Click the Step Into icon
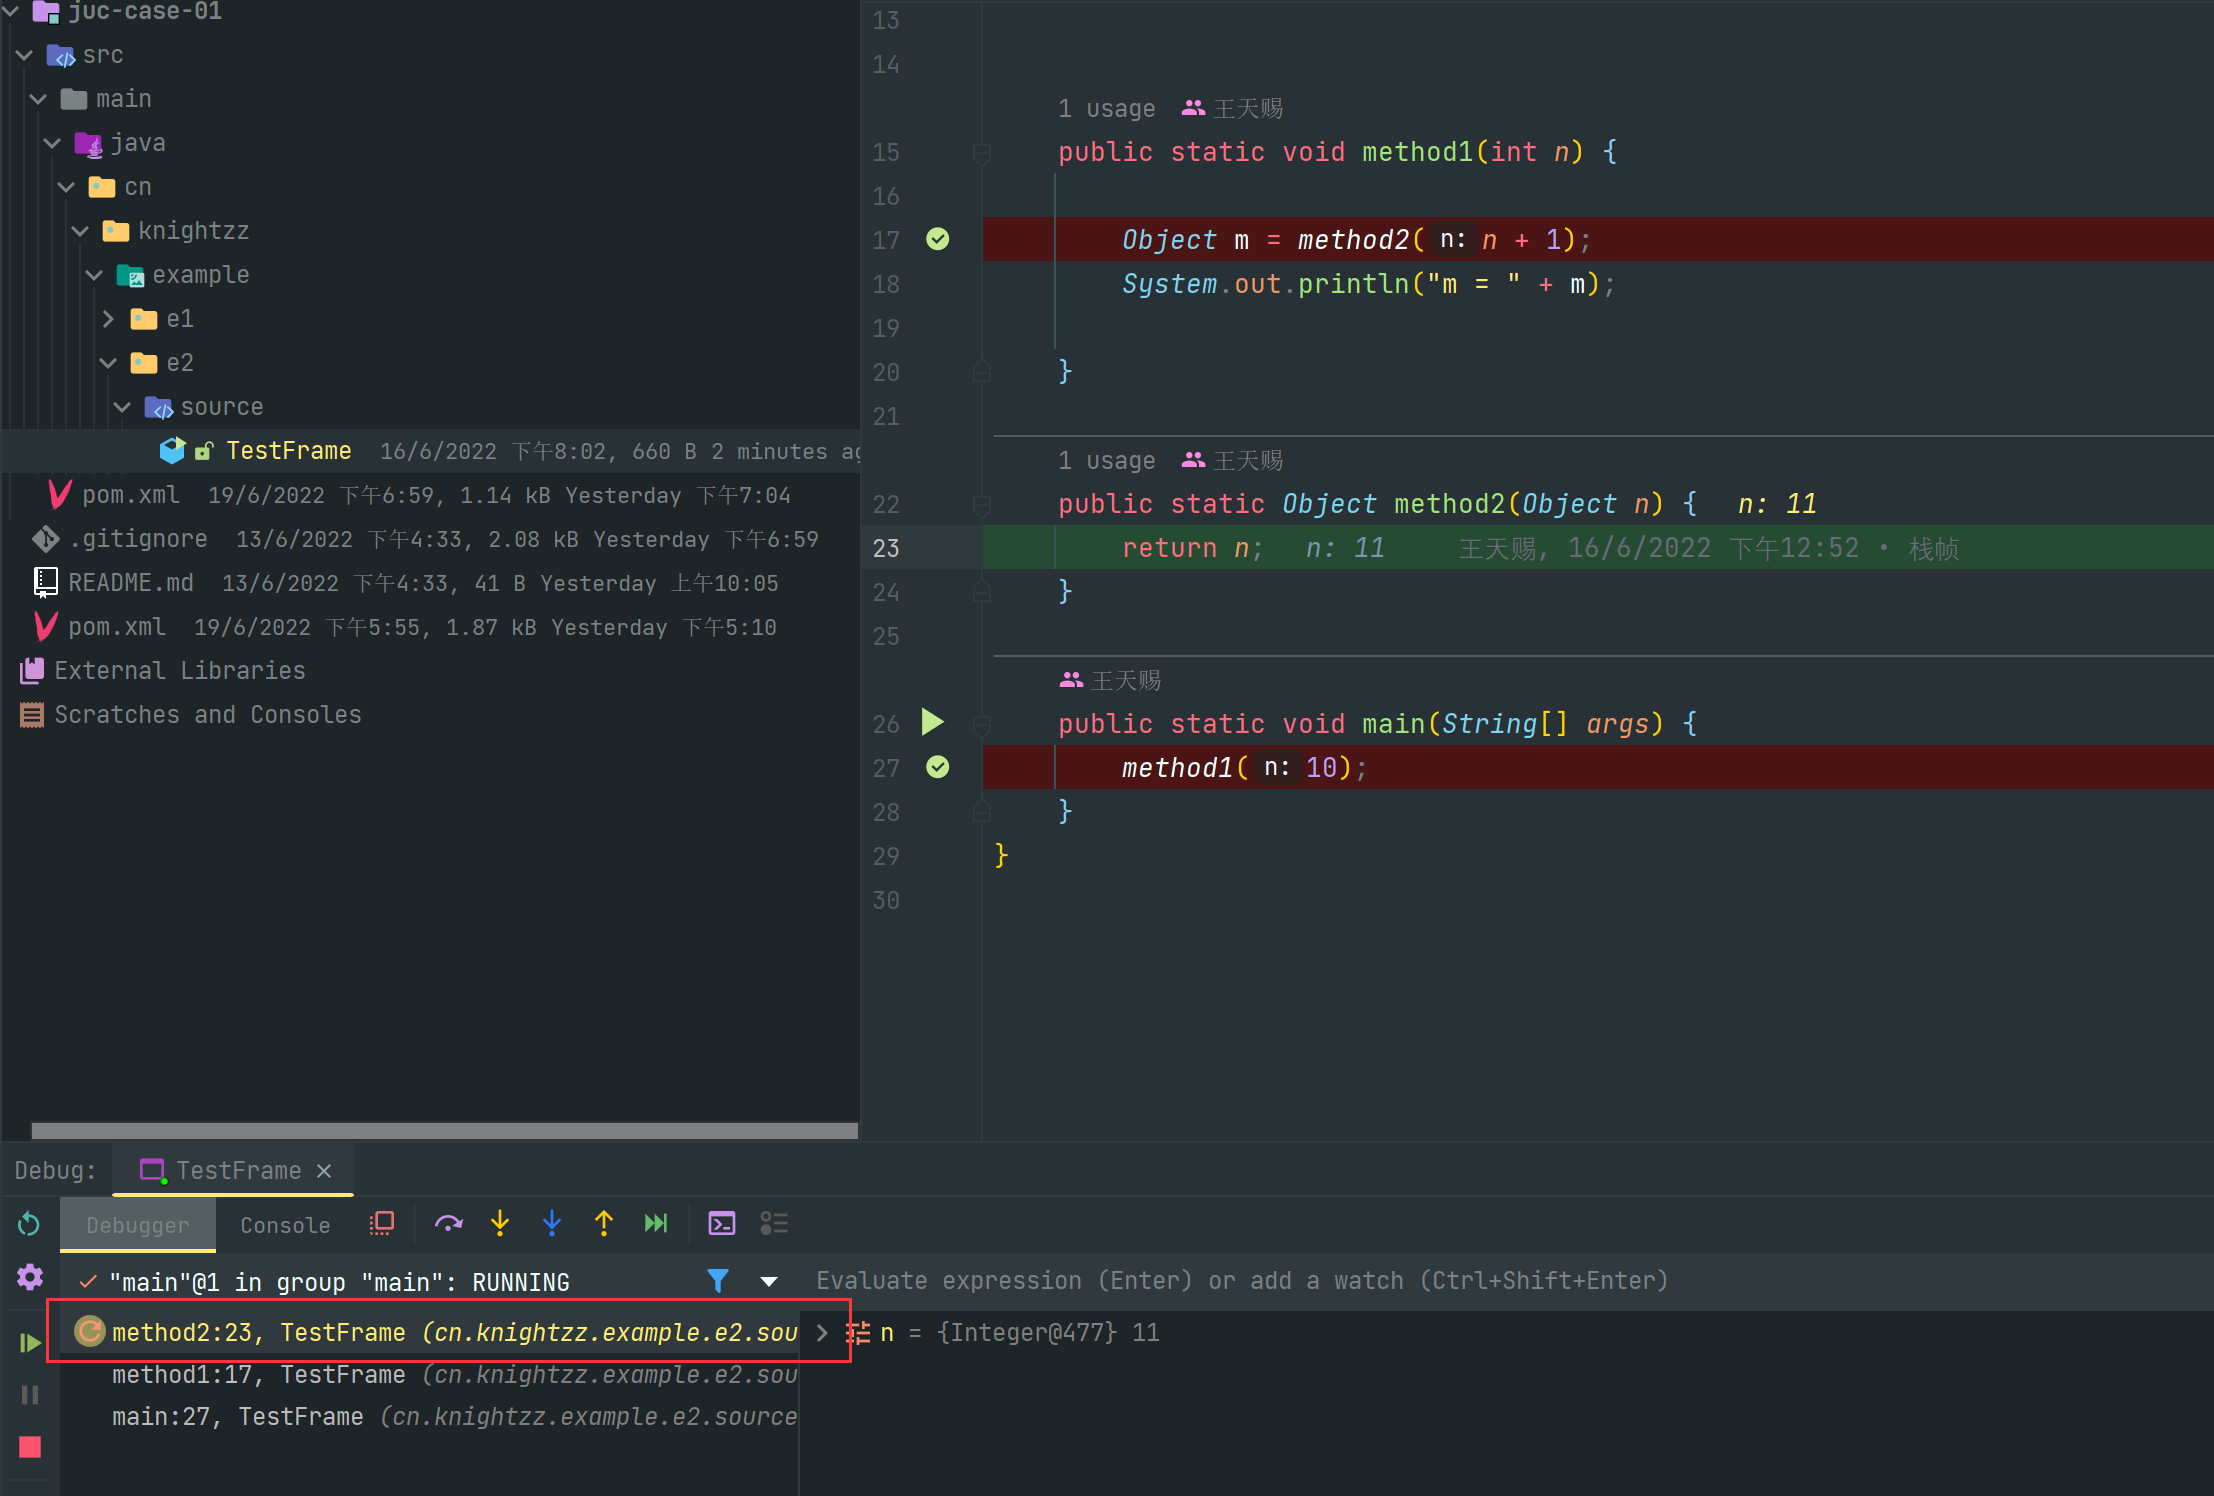 500,1223
